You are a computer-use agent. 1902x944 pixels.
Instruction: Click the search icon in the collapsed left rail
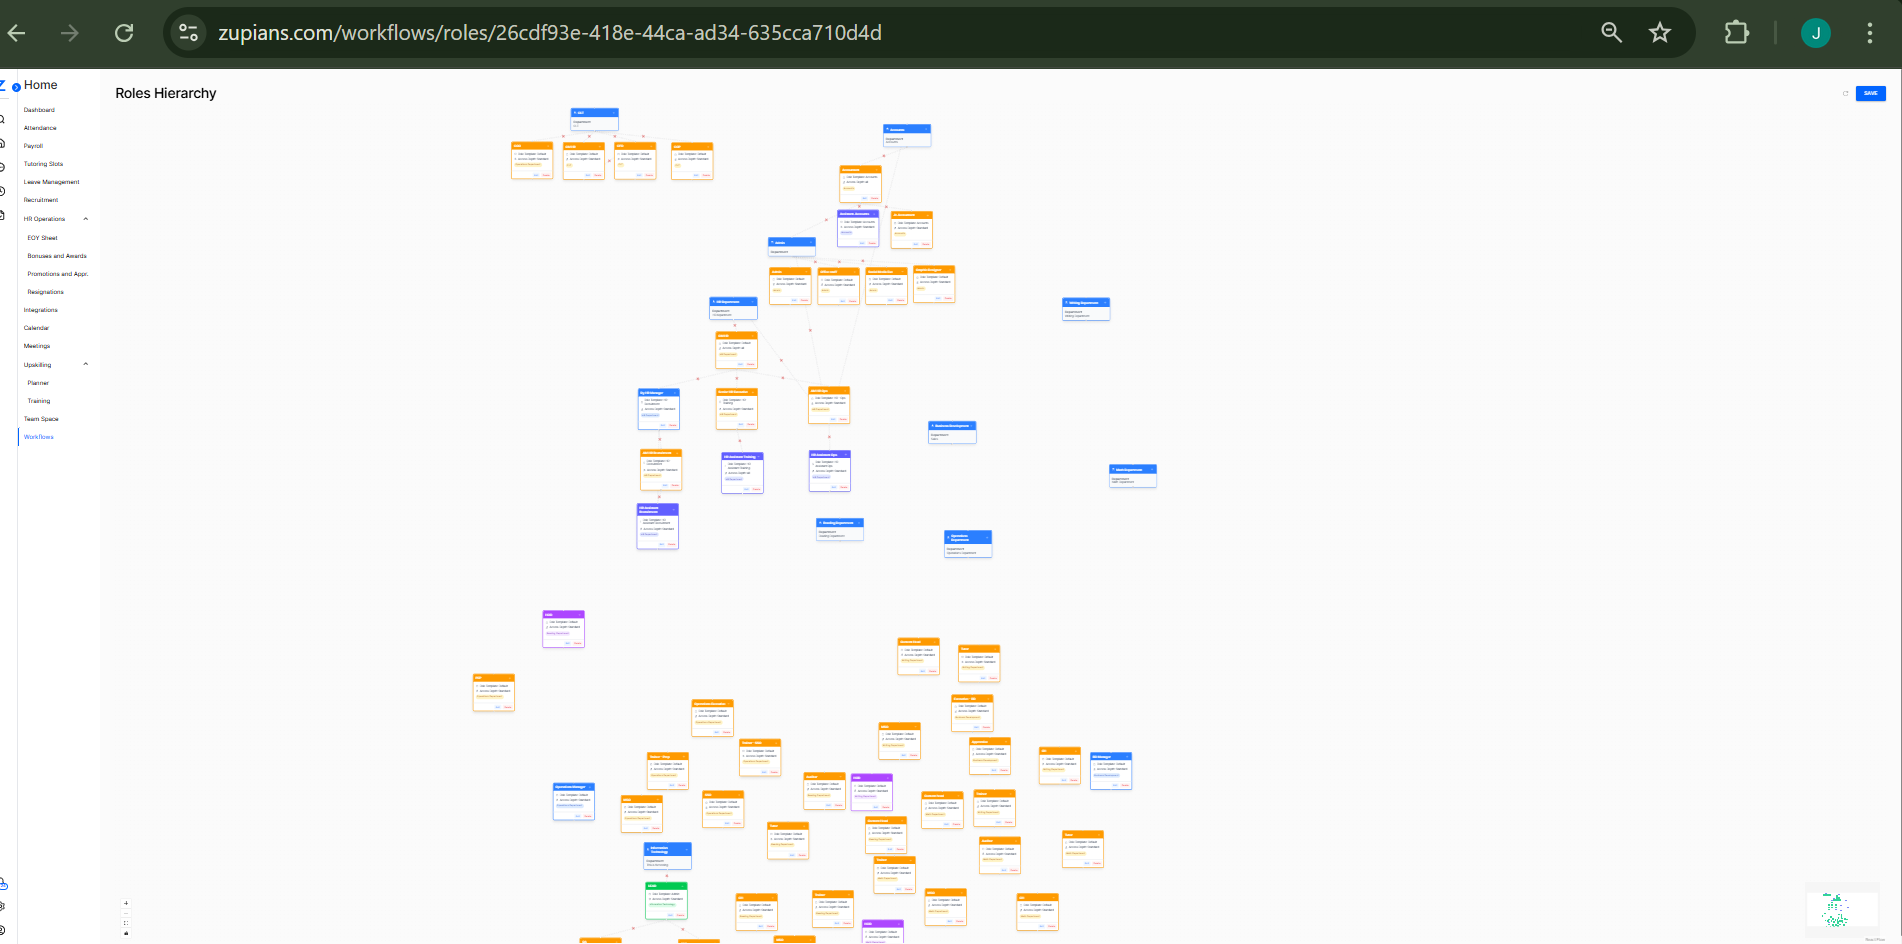coord(4,119)
